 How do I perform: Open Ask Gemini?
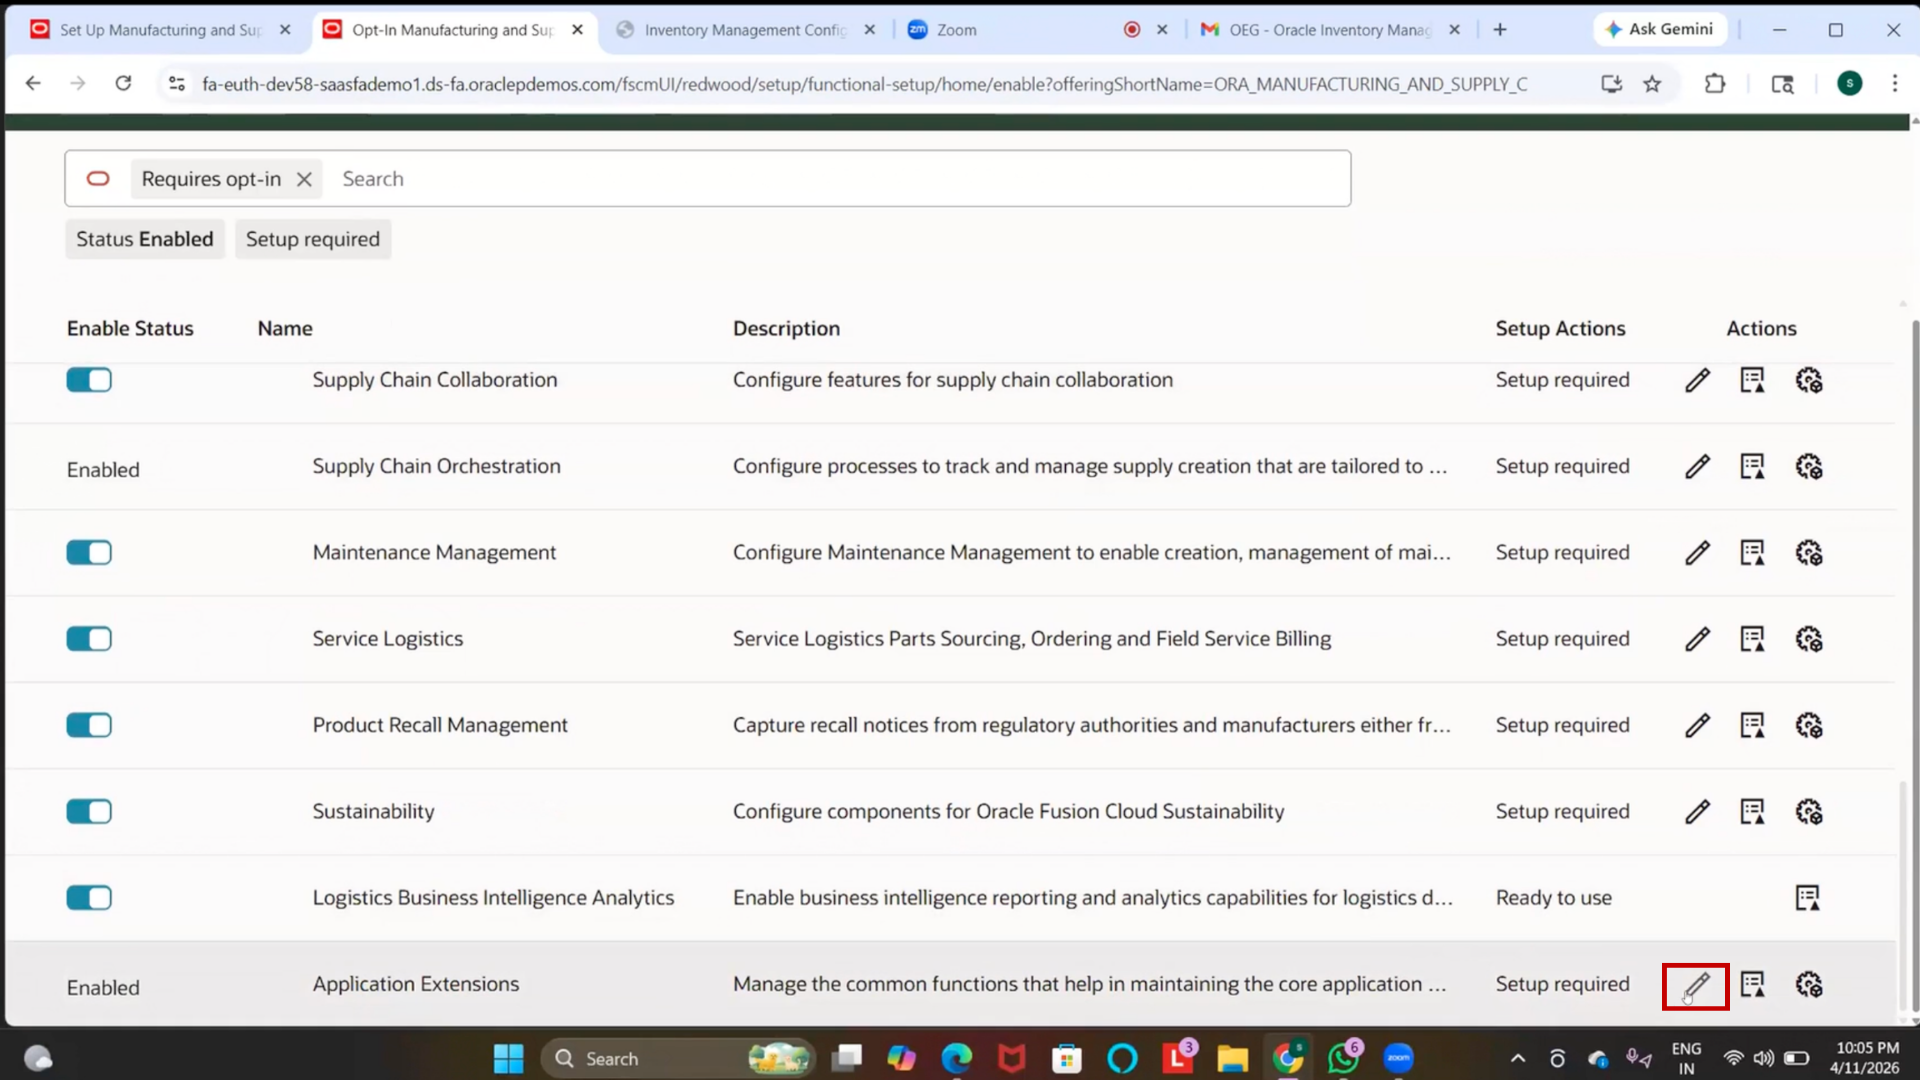(x=1660, y=30)
